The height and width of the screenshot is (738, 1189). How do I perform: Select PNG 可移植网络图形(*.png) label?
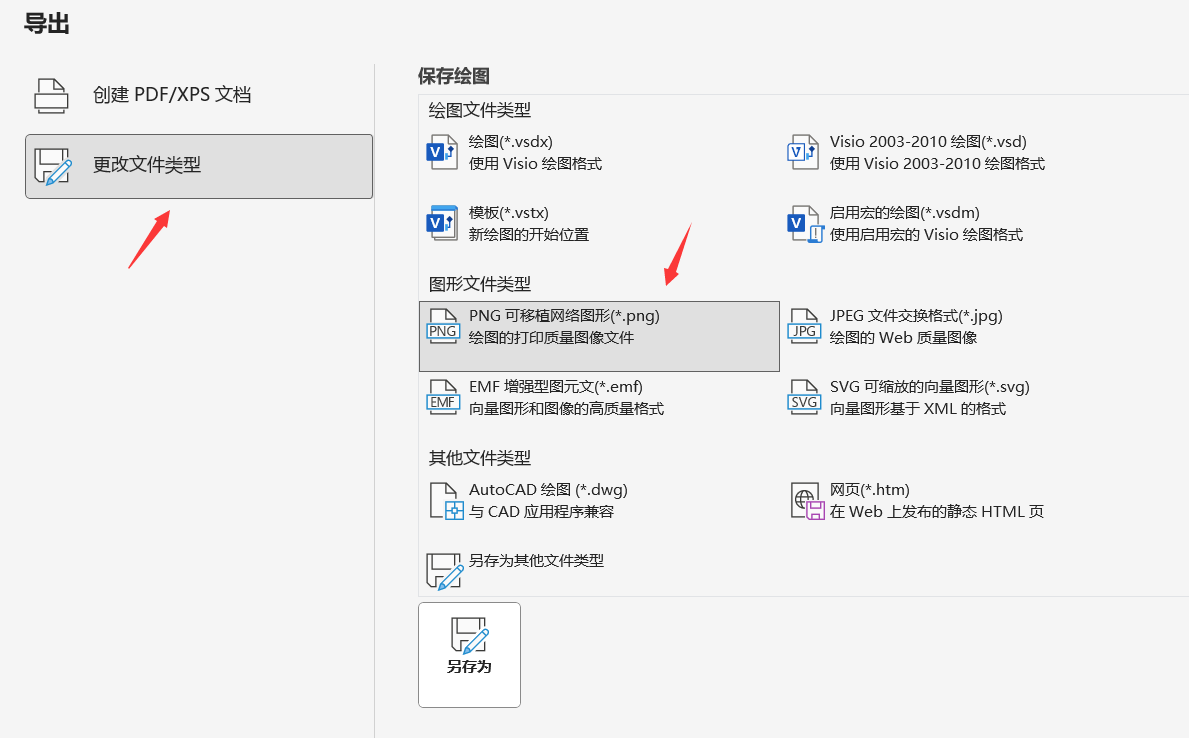(x=564, y=316)
